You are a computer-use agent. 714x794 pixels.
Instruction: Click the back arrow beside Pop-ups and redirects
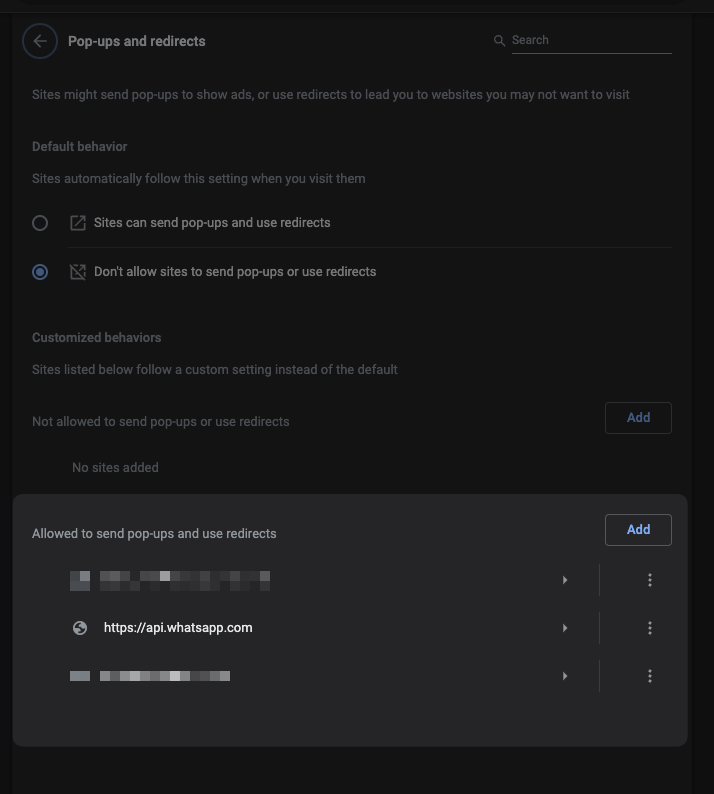click(x=40, y=41)
